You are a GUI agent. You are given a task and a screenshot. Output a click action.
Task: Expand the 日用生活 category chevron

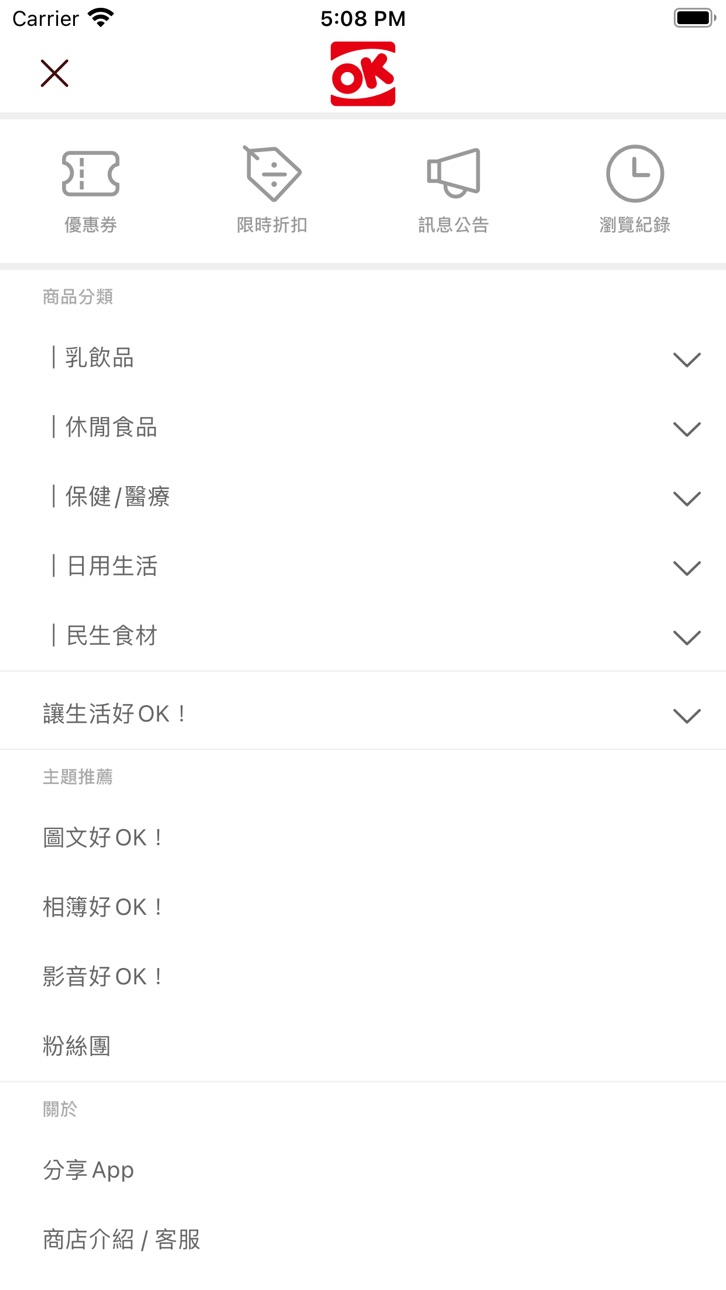687,568
